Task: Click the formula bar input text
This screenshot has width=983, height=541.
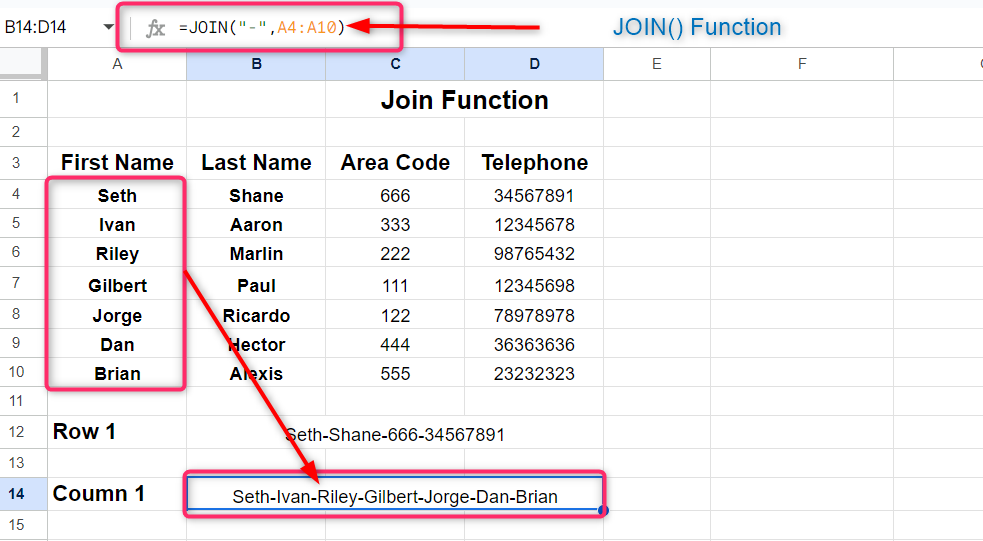Action: pos(262,28)
